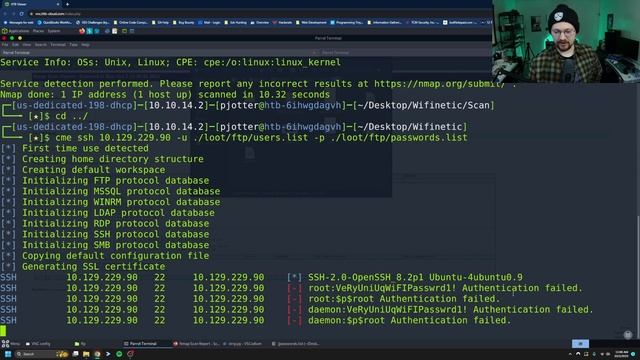The image size is (640, 360).
Task: Open the Web Development bookmark
Action: coord(311,22)
